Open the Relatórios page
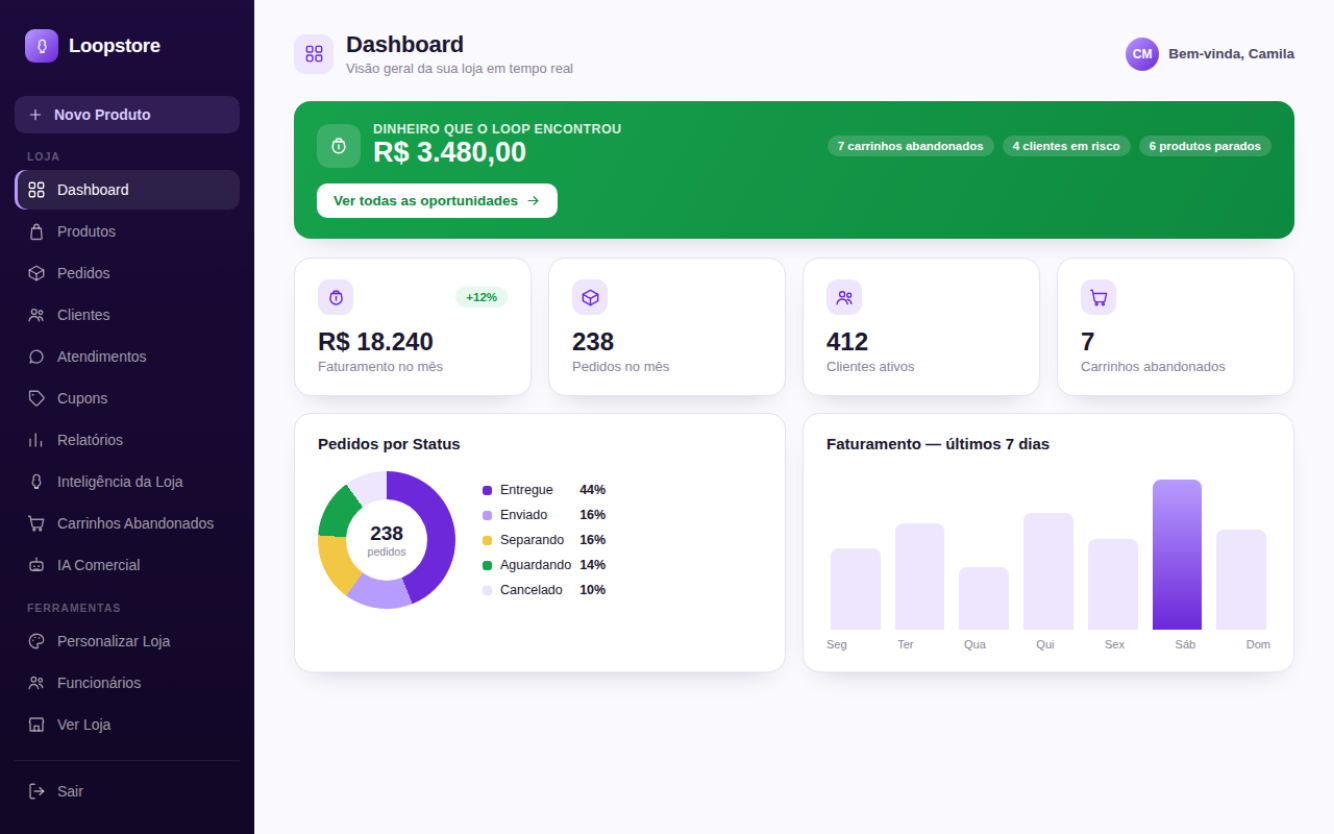Viewport: 1334px width, 834px height. pyautogui.click(x=127, y=440)
